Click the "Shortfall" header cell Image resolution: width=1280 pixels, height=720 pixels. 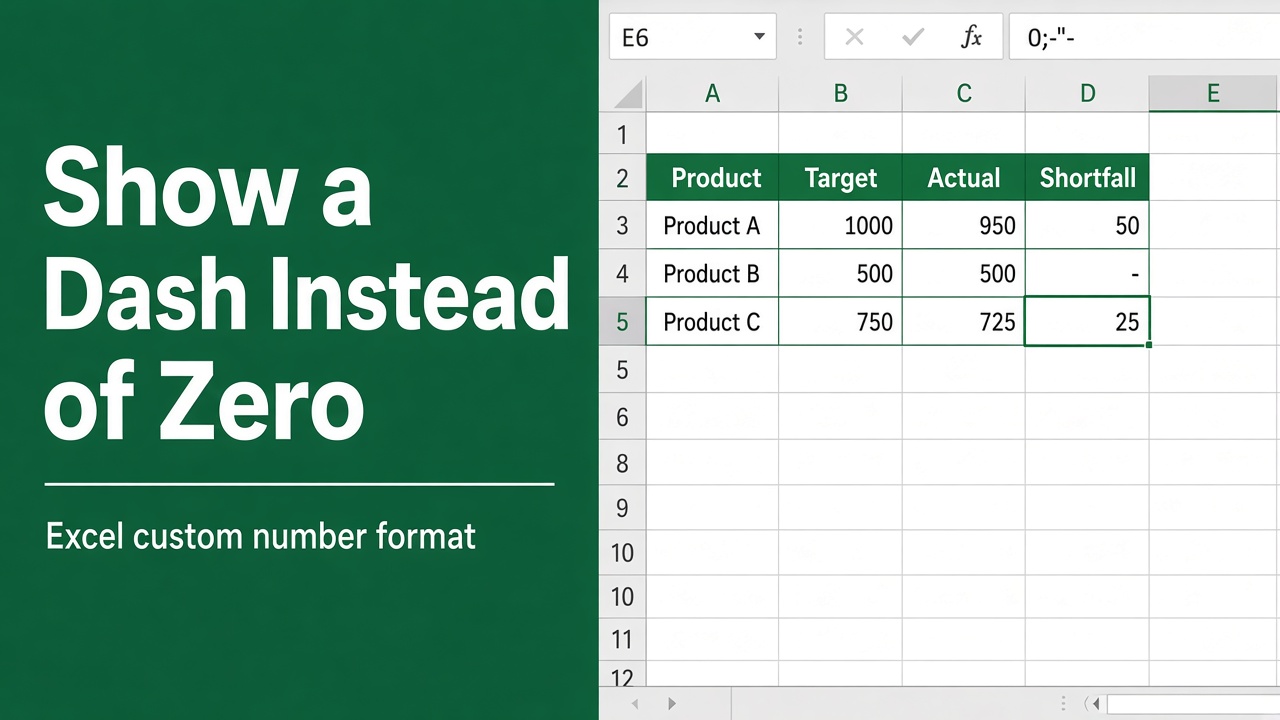pos(1087,178)
